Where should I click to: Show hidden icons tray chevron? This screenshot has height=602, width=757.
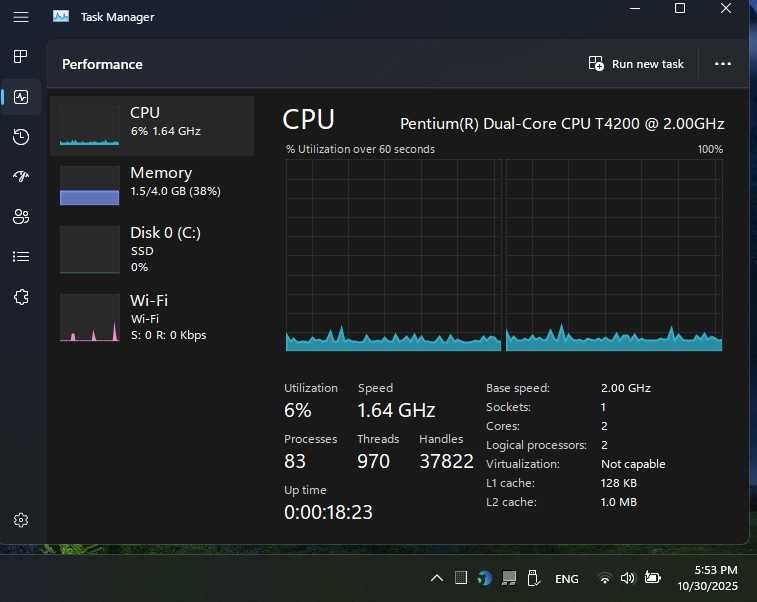(436, 578)
